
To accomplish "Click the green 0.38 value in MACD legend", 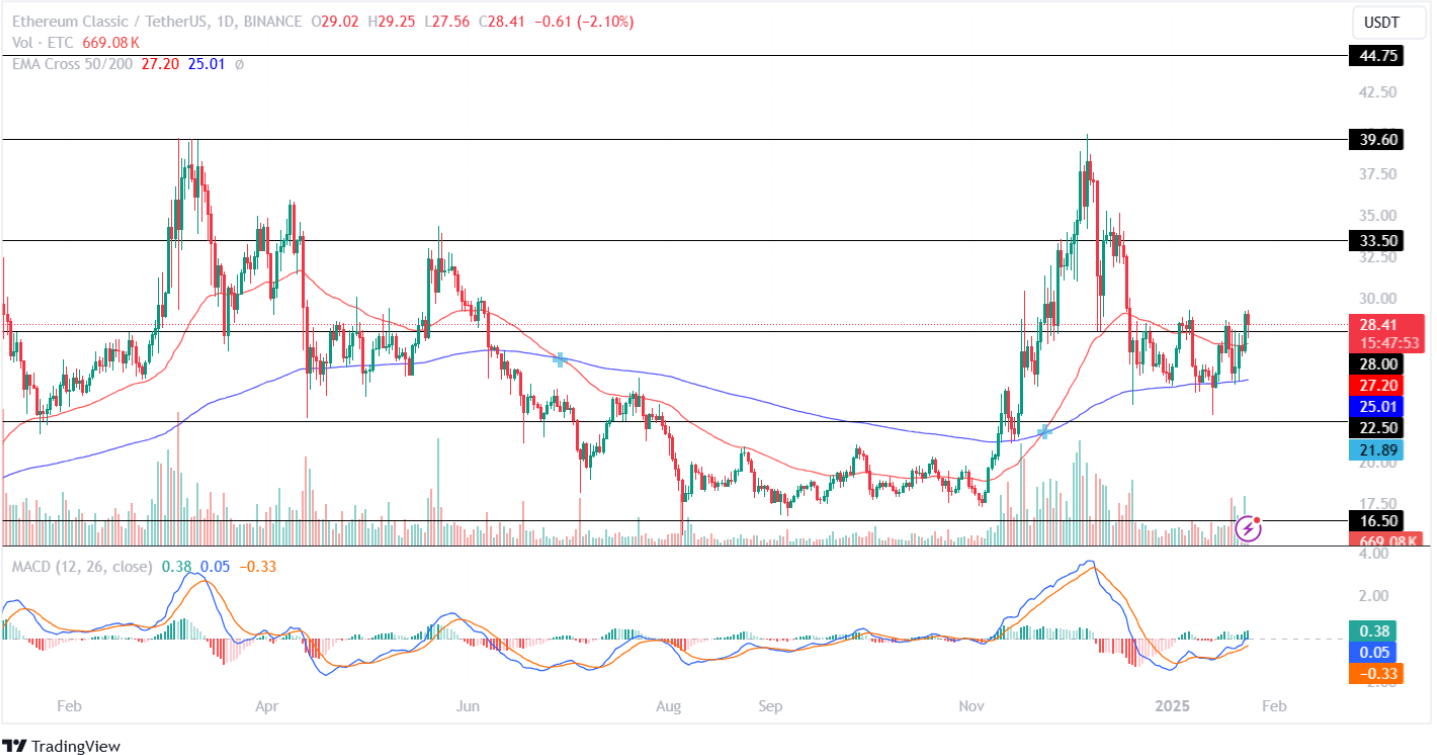I will 176,566.
